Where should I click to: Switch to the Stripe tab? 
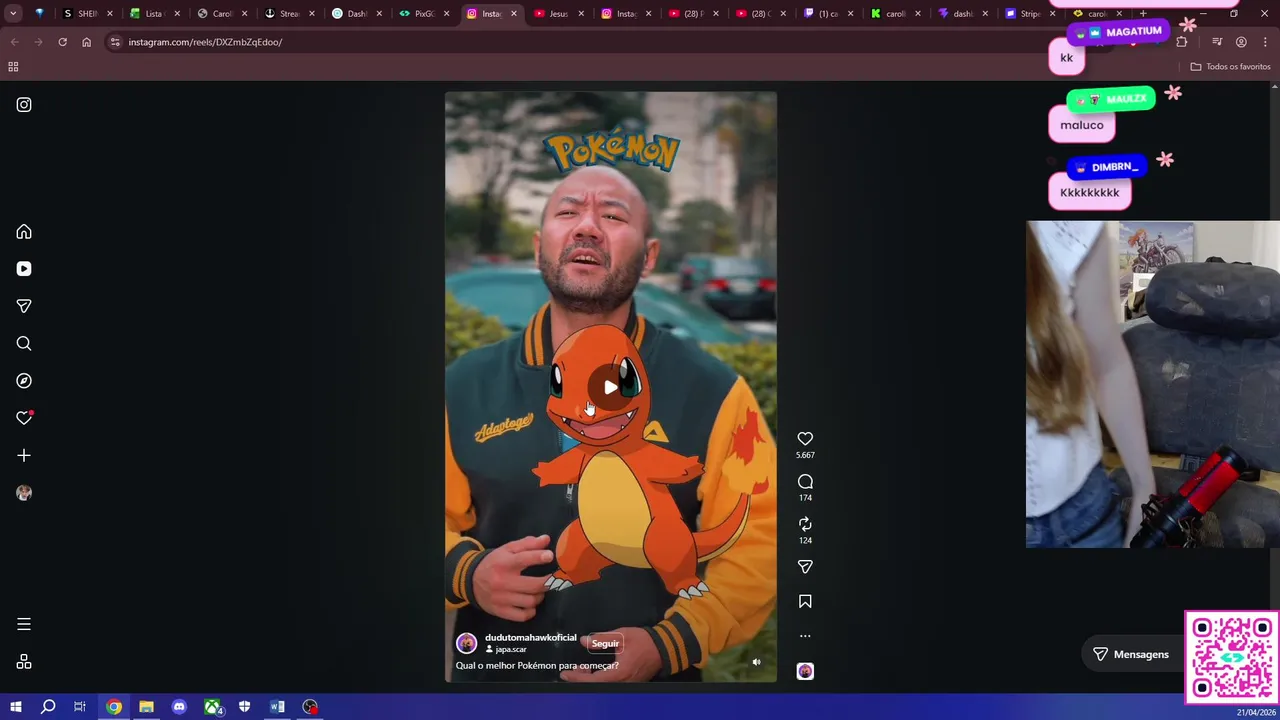point(1030,14)
